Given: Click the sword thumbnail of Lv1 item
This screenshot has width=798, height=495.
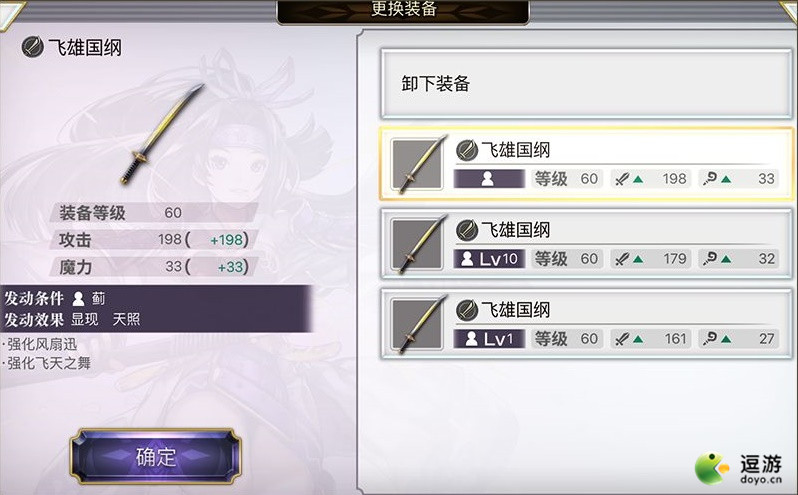Looking at the screenshot, I should pos(417,324).
